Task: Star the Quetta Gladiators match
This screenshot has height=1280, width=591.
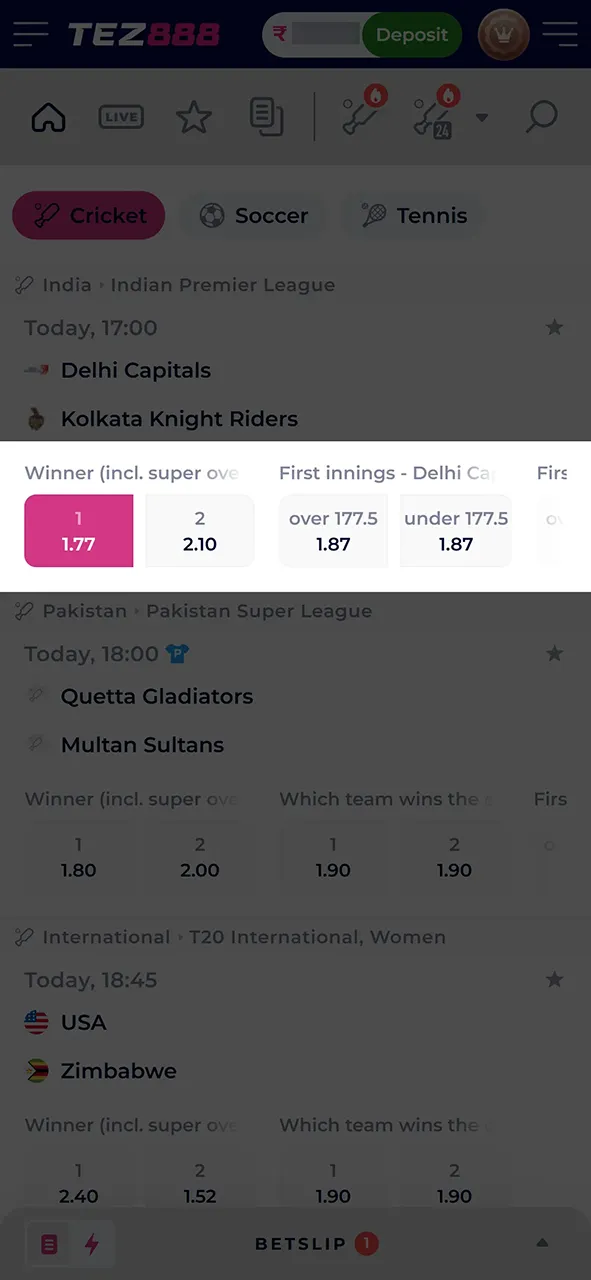Action: click(554, 654)
